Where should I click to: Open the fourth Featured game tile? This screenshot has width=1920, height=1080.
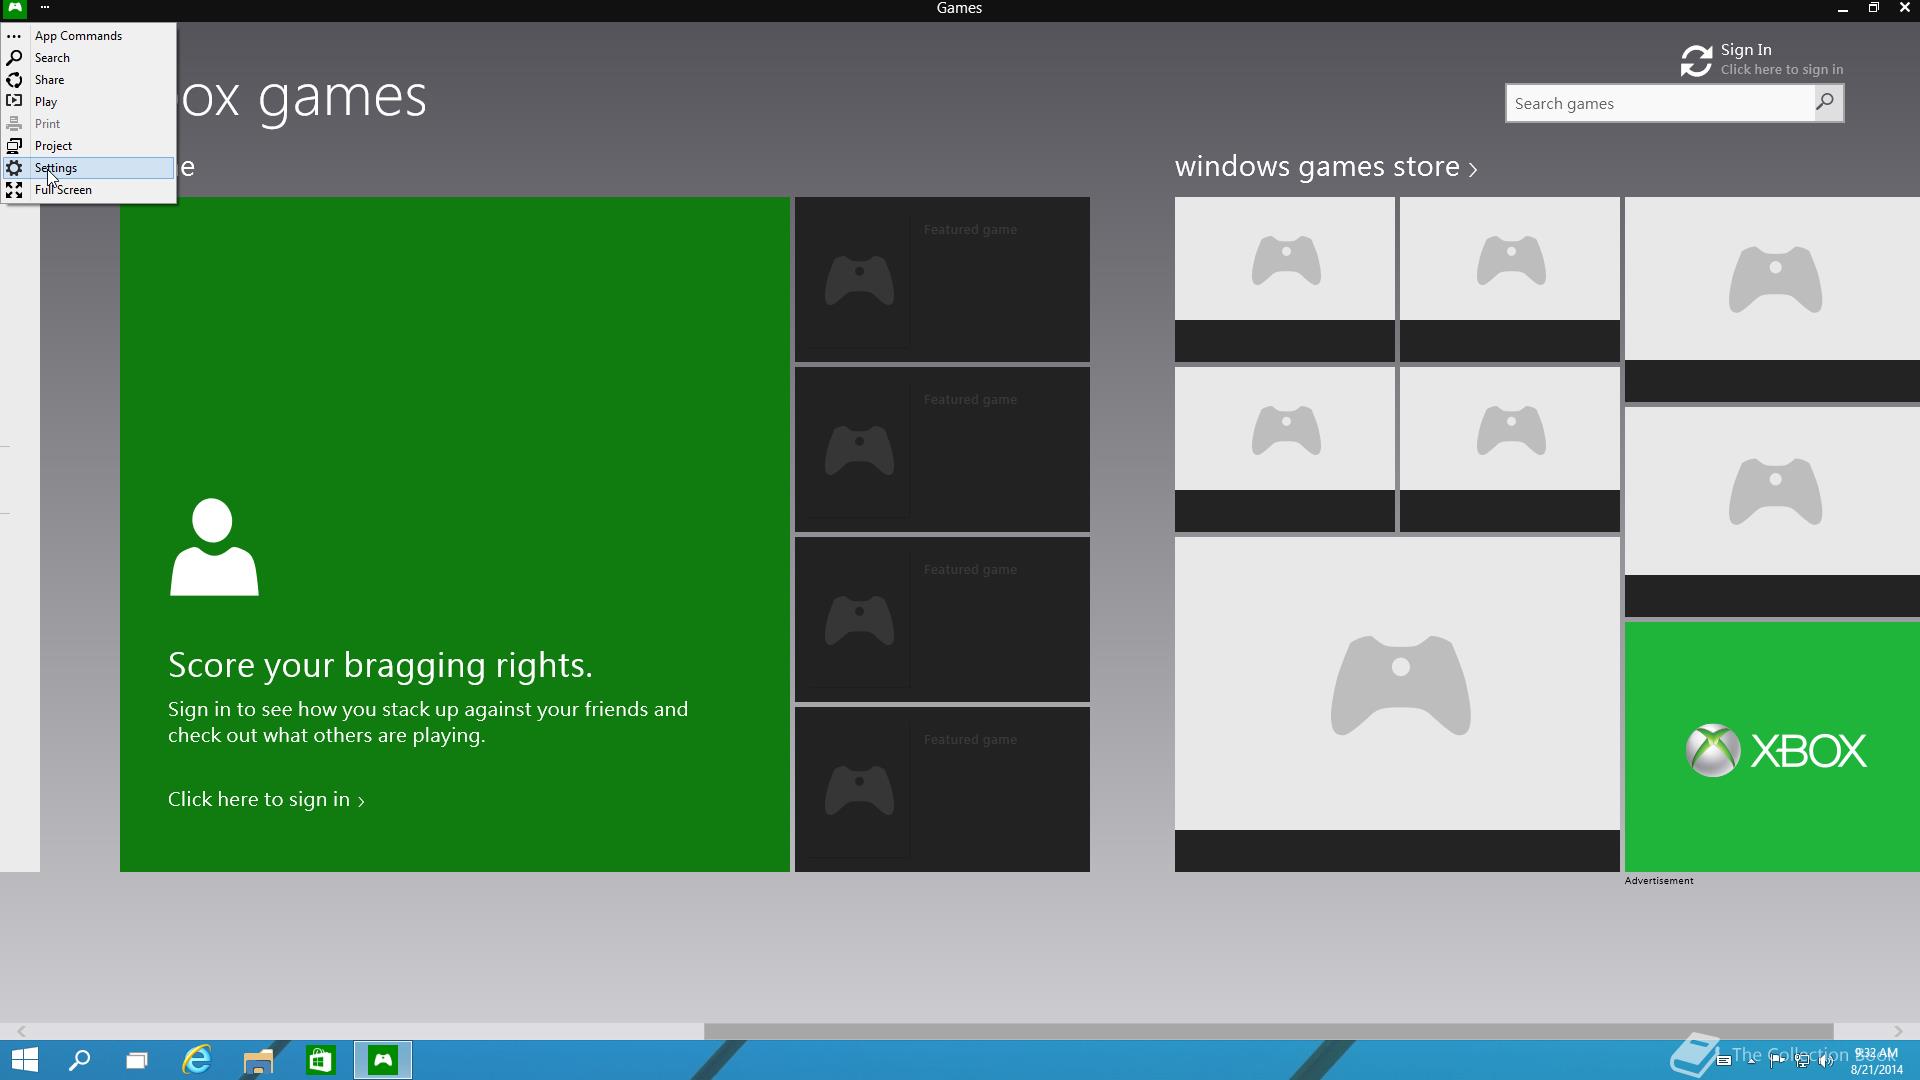pos(942,789)
